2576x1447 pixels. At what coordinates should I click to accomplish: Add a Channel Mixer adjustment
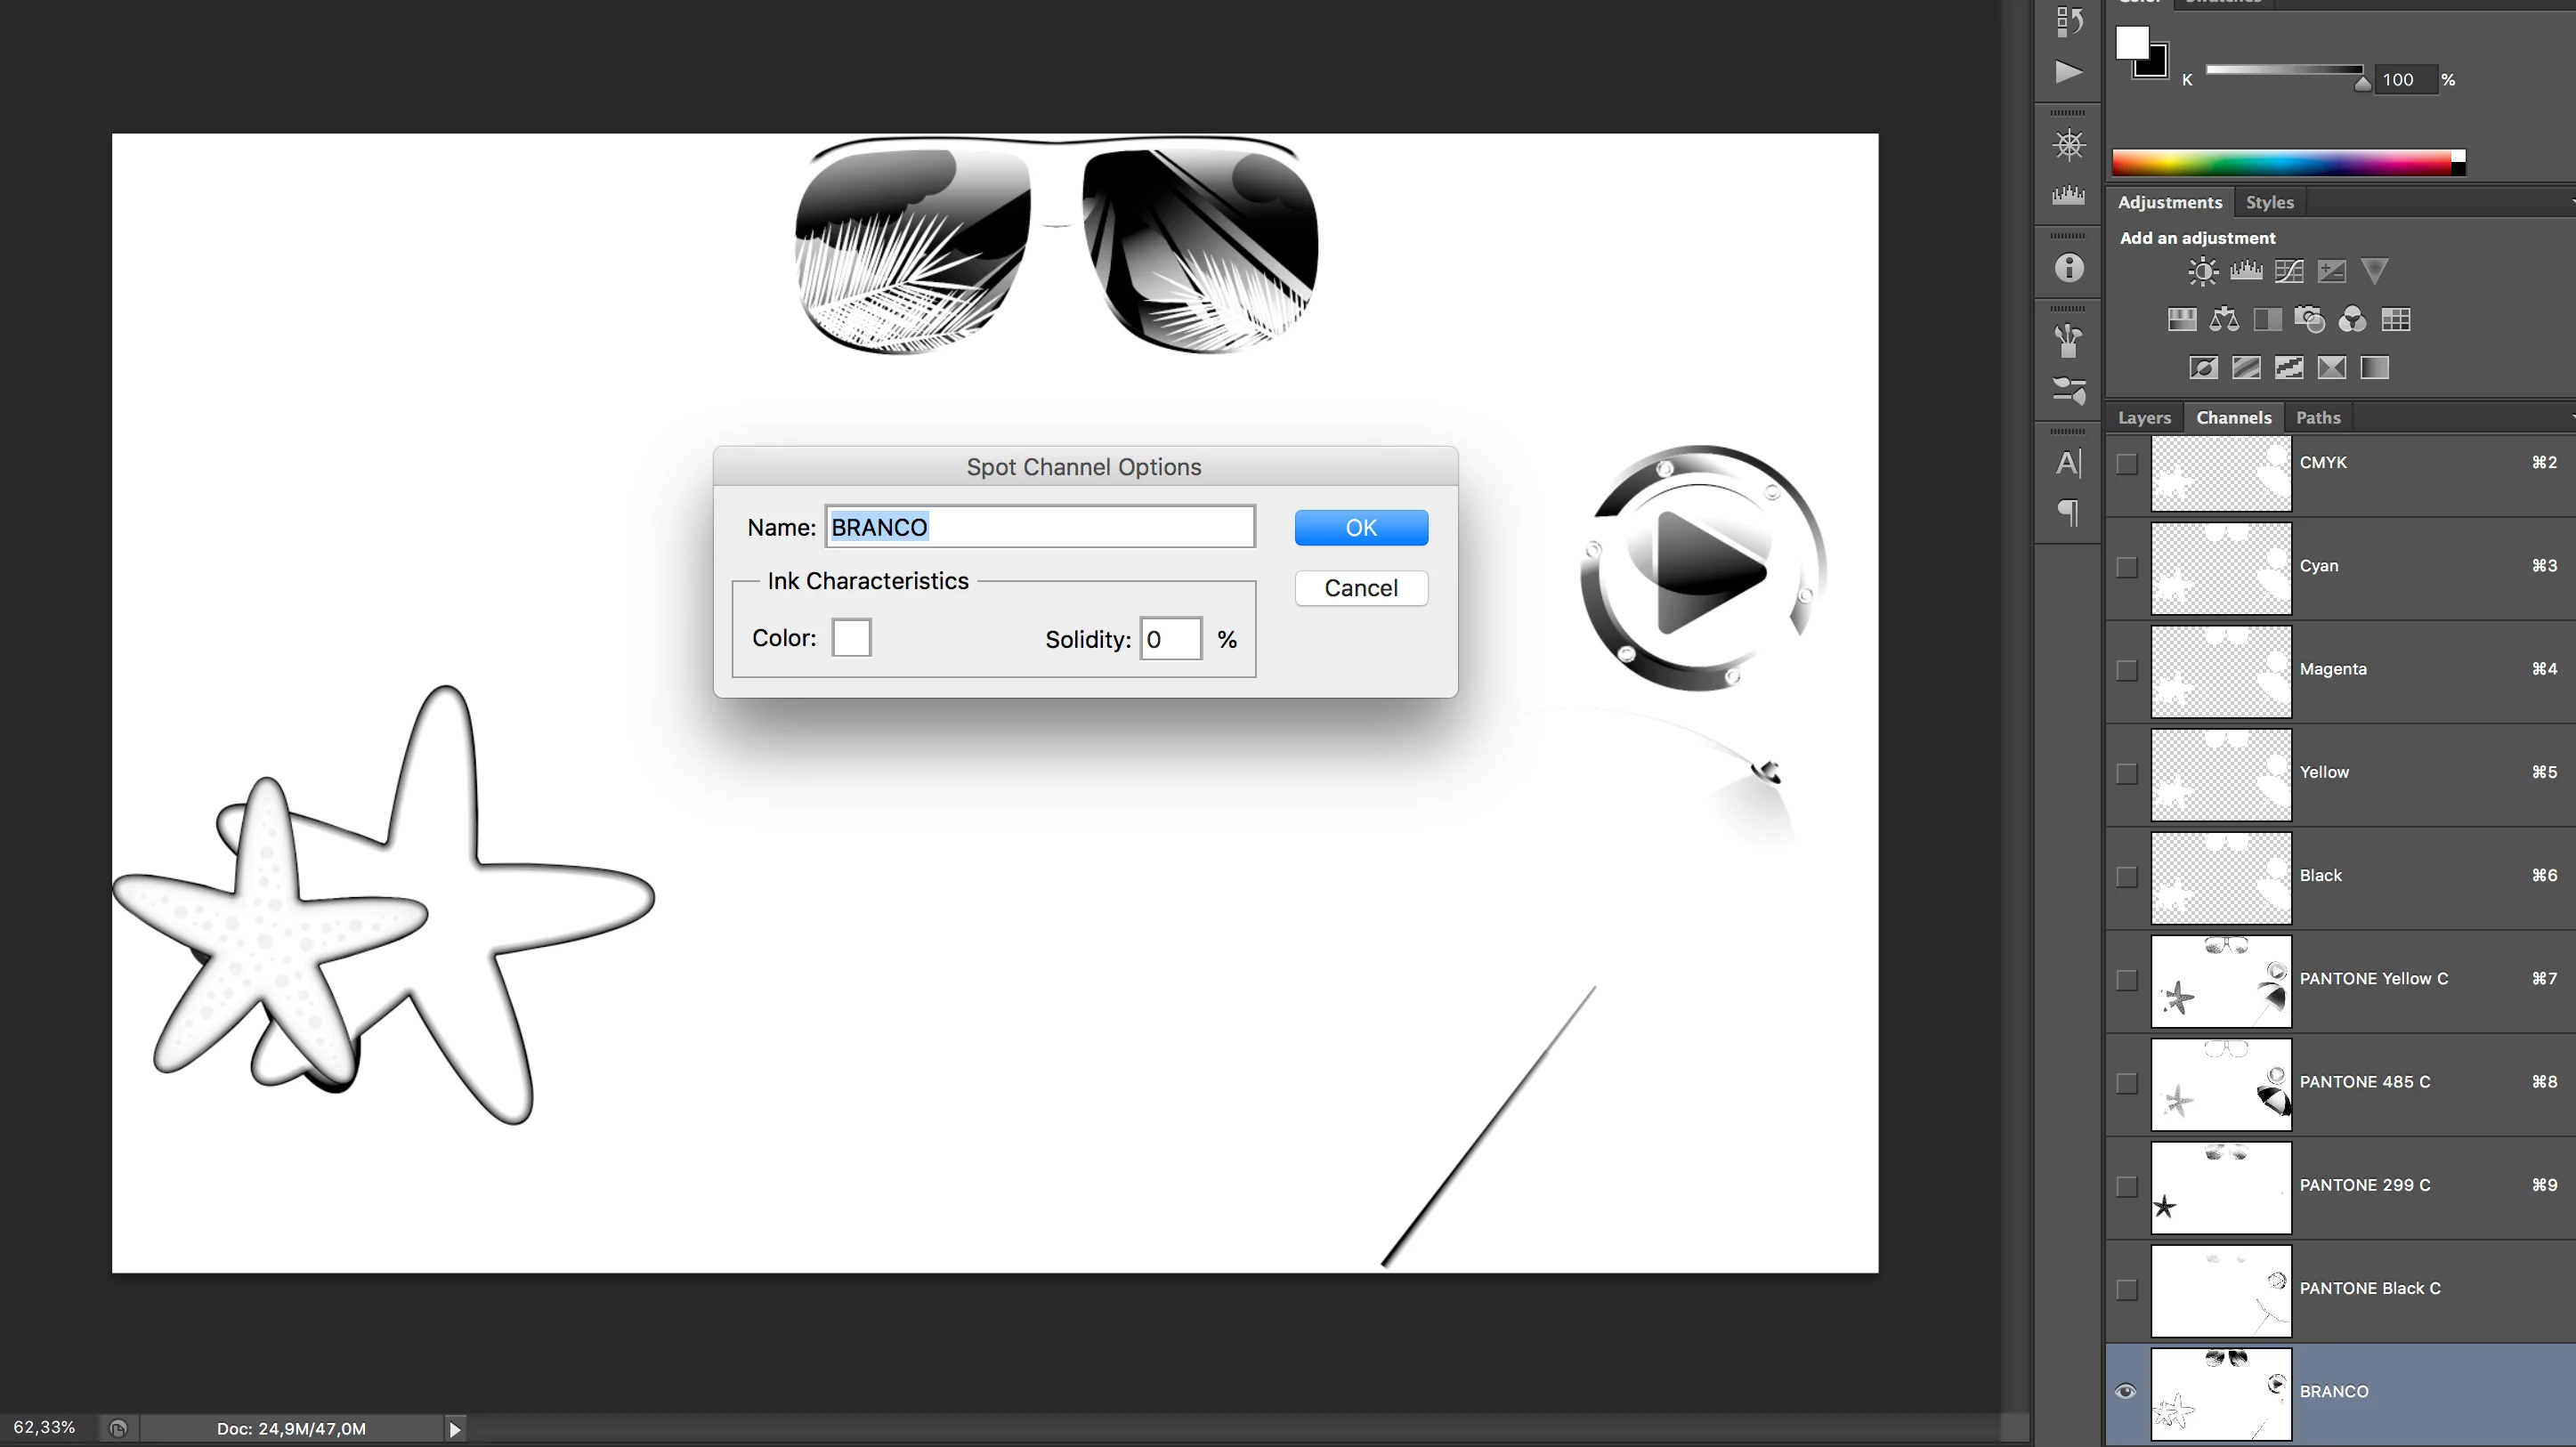point(2352,319)
